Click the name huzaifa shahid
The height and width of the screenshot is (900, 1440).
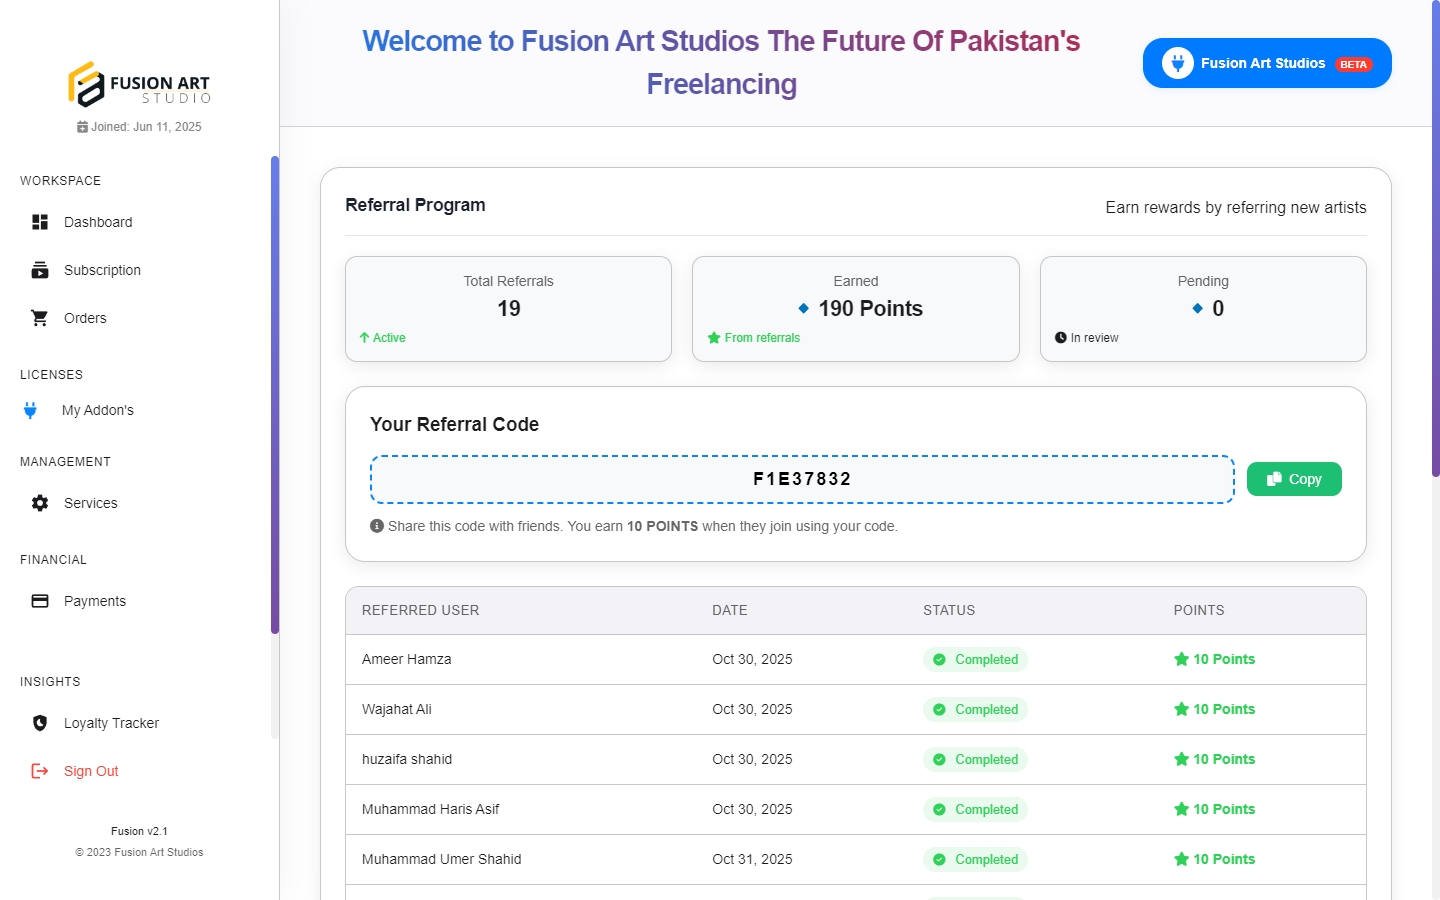pyautogui.click(x=407, y=759)
